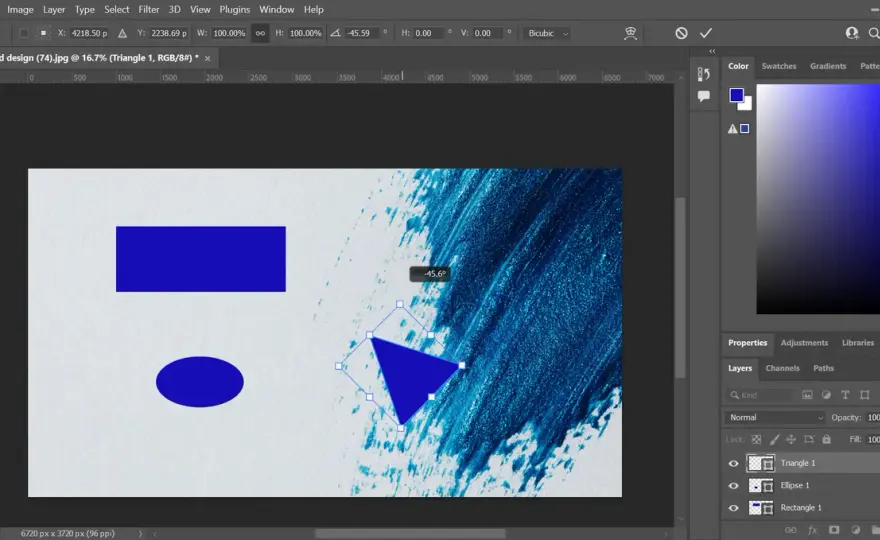Open the Comments panel icon

point(704,96)
